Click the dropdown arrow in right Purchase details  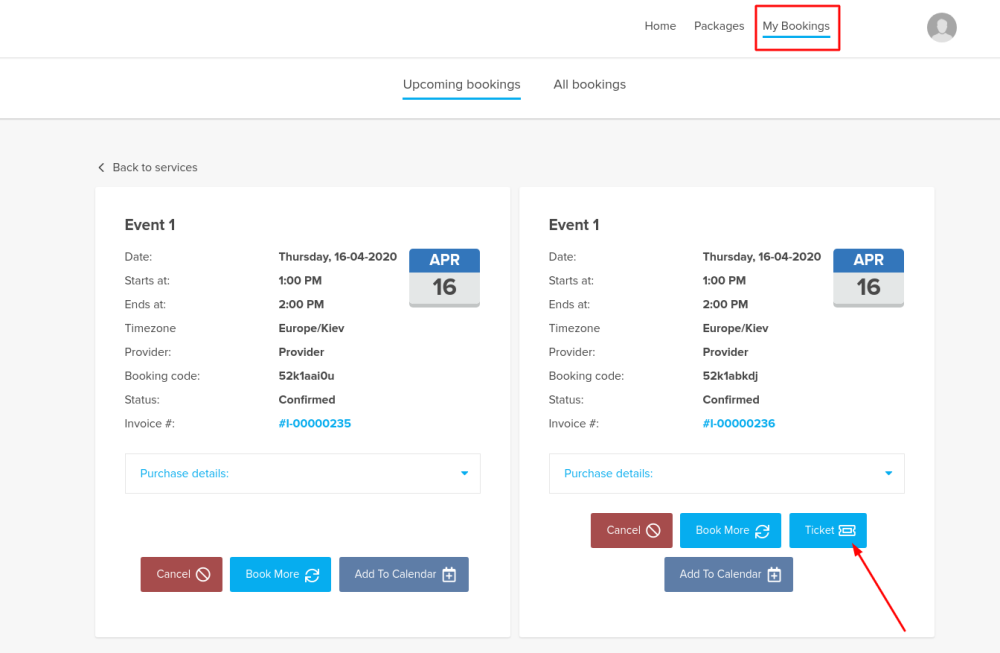point(888,474)
